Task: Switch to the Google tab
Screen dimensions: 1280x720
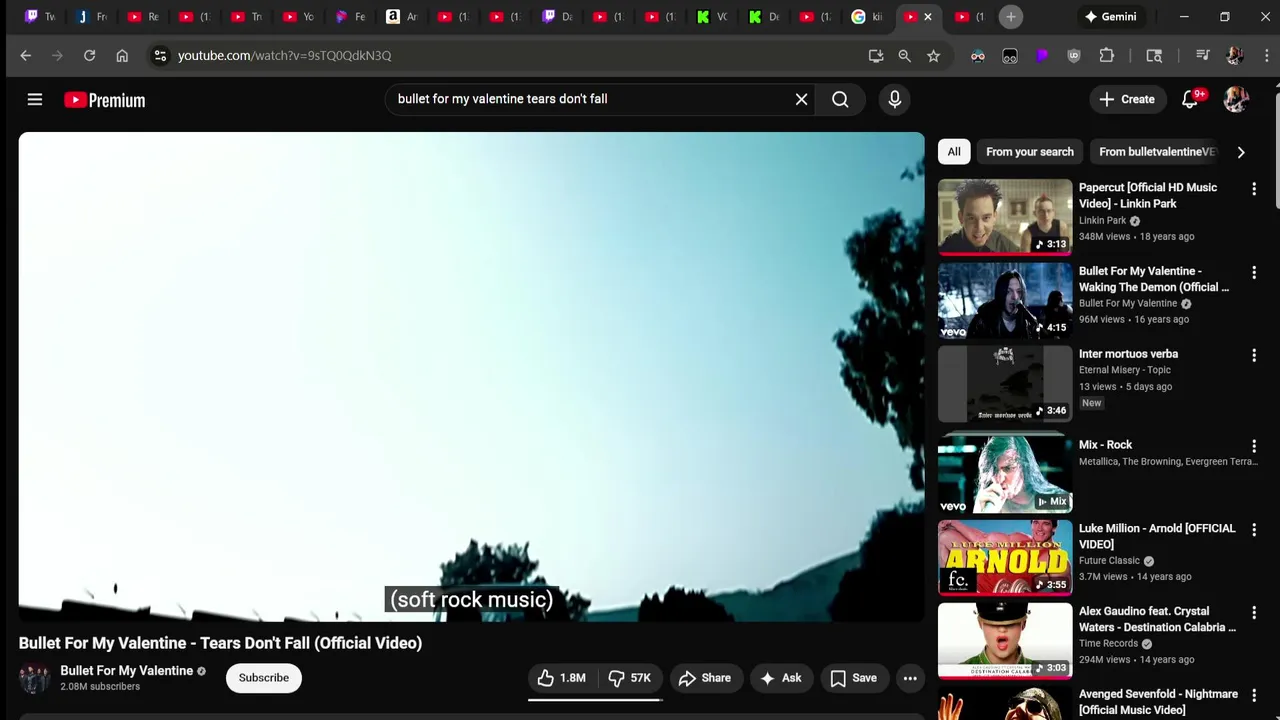Action: pyautogui.click(x=866, y=17)
